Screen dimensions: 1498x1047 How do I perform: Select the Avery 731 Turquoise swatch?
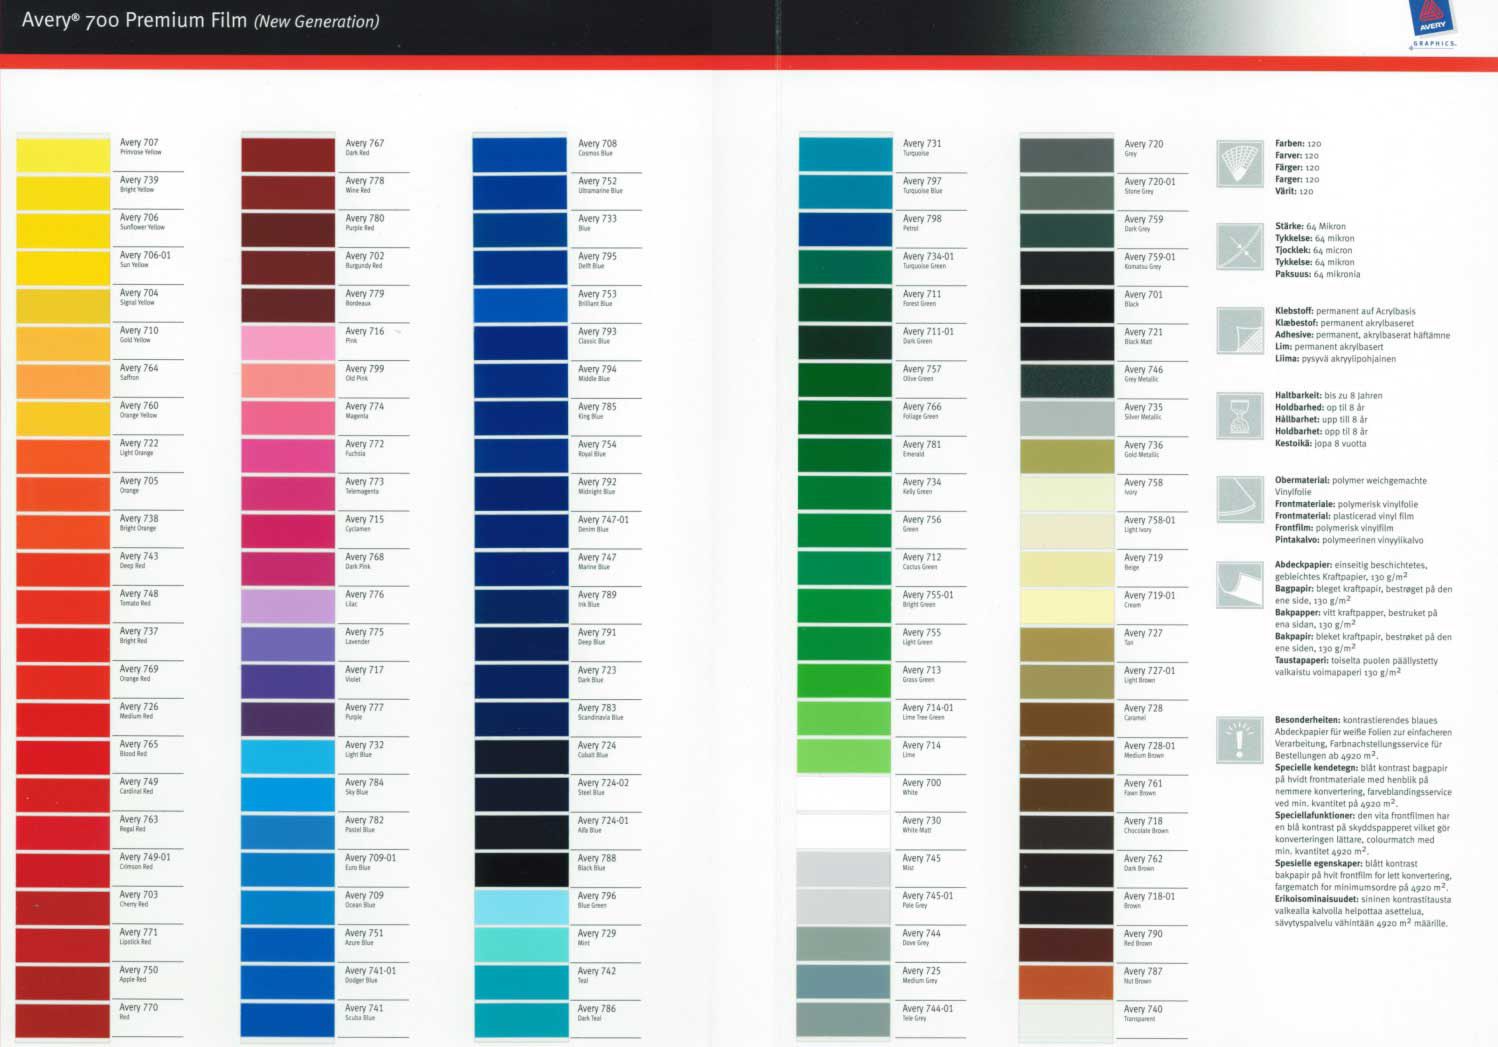(x=845, y=155)
